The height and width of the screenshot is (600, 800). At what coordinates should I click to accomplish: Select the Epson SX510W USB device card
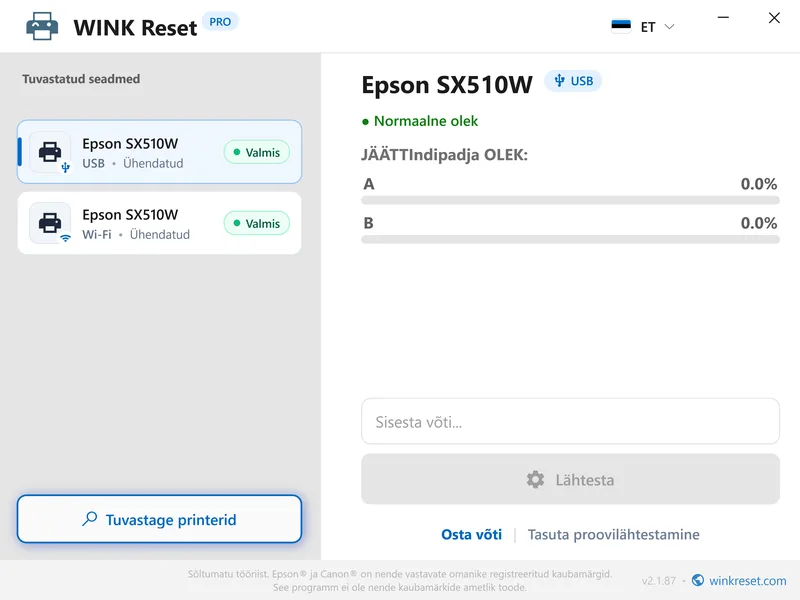[x=159, y=152]
